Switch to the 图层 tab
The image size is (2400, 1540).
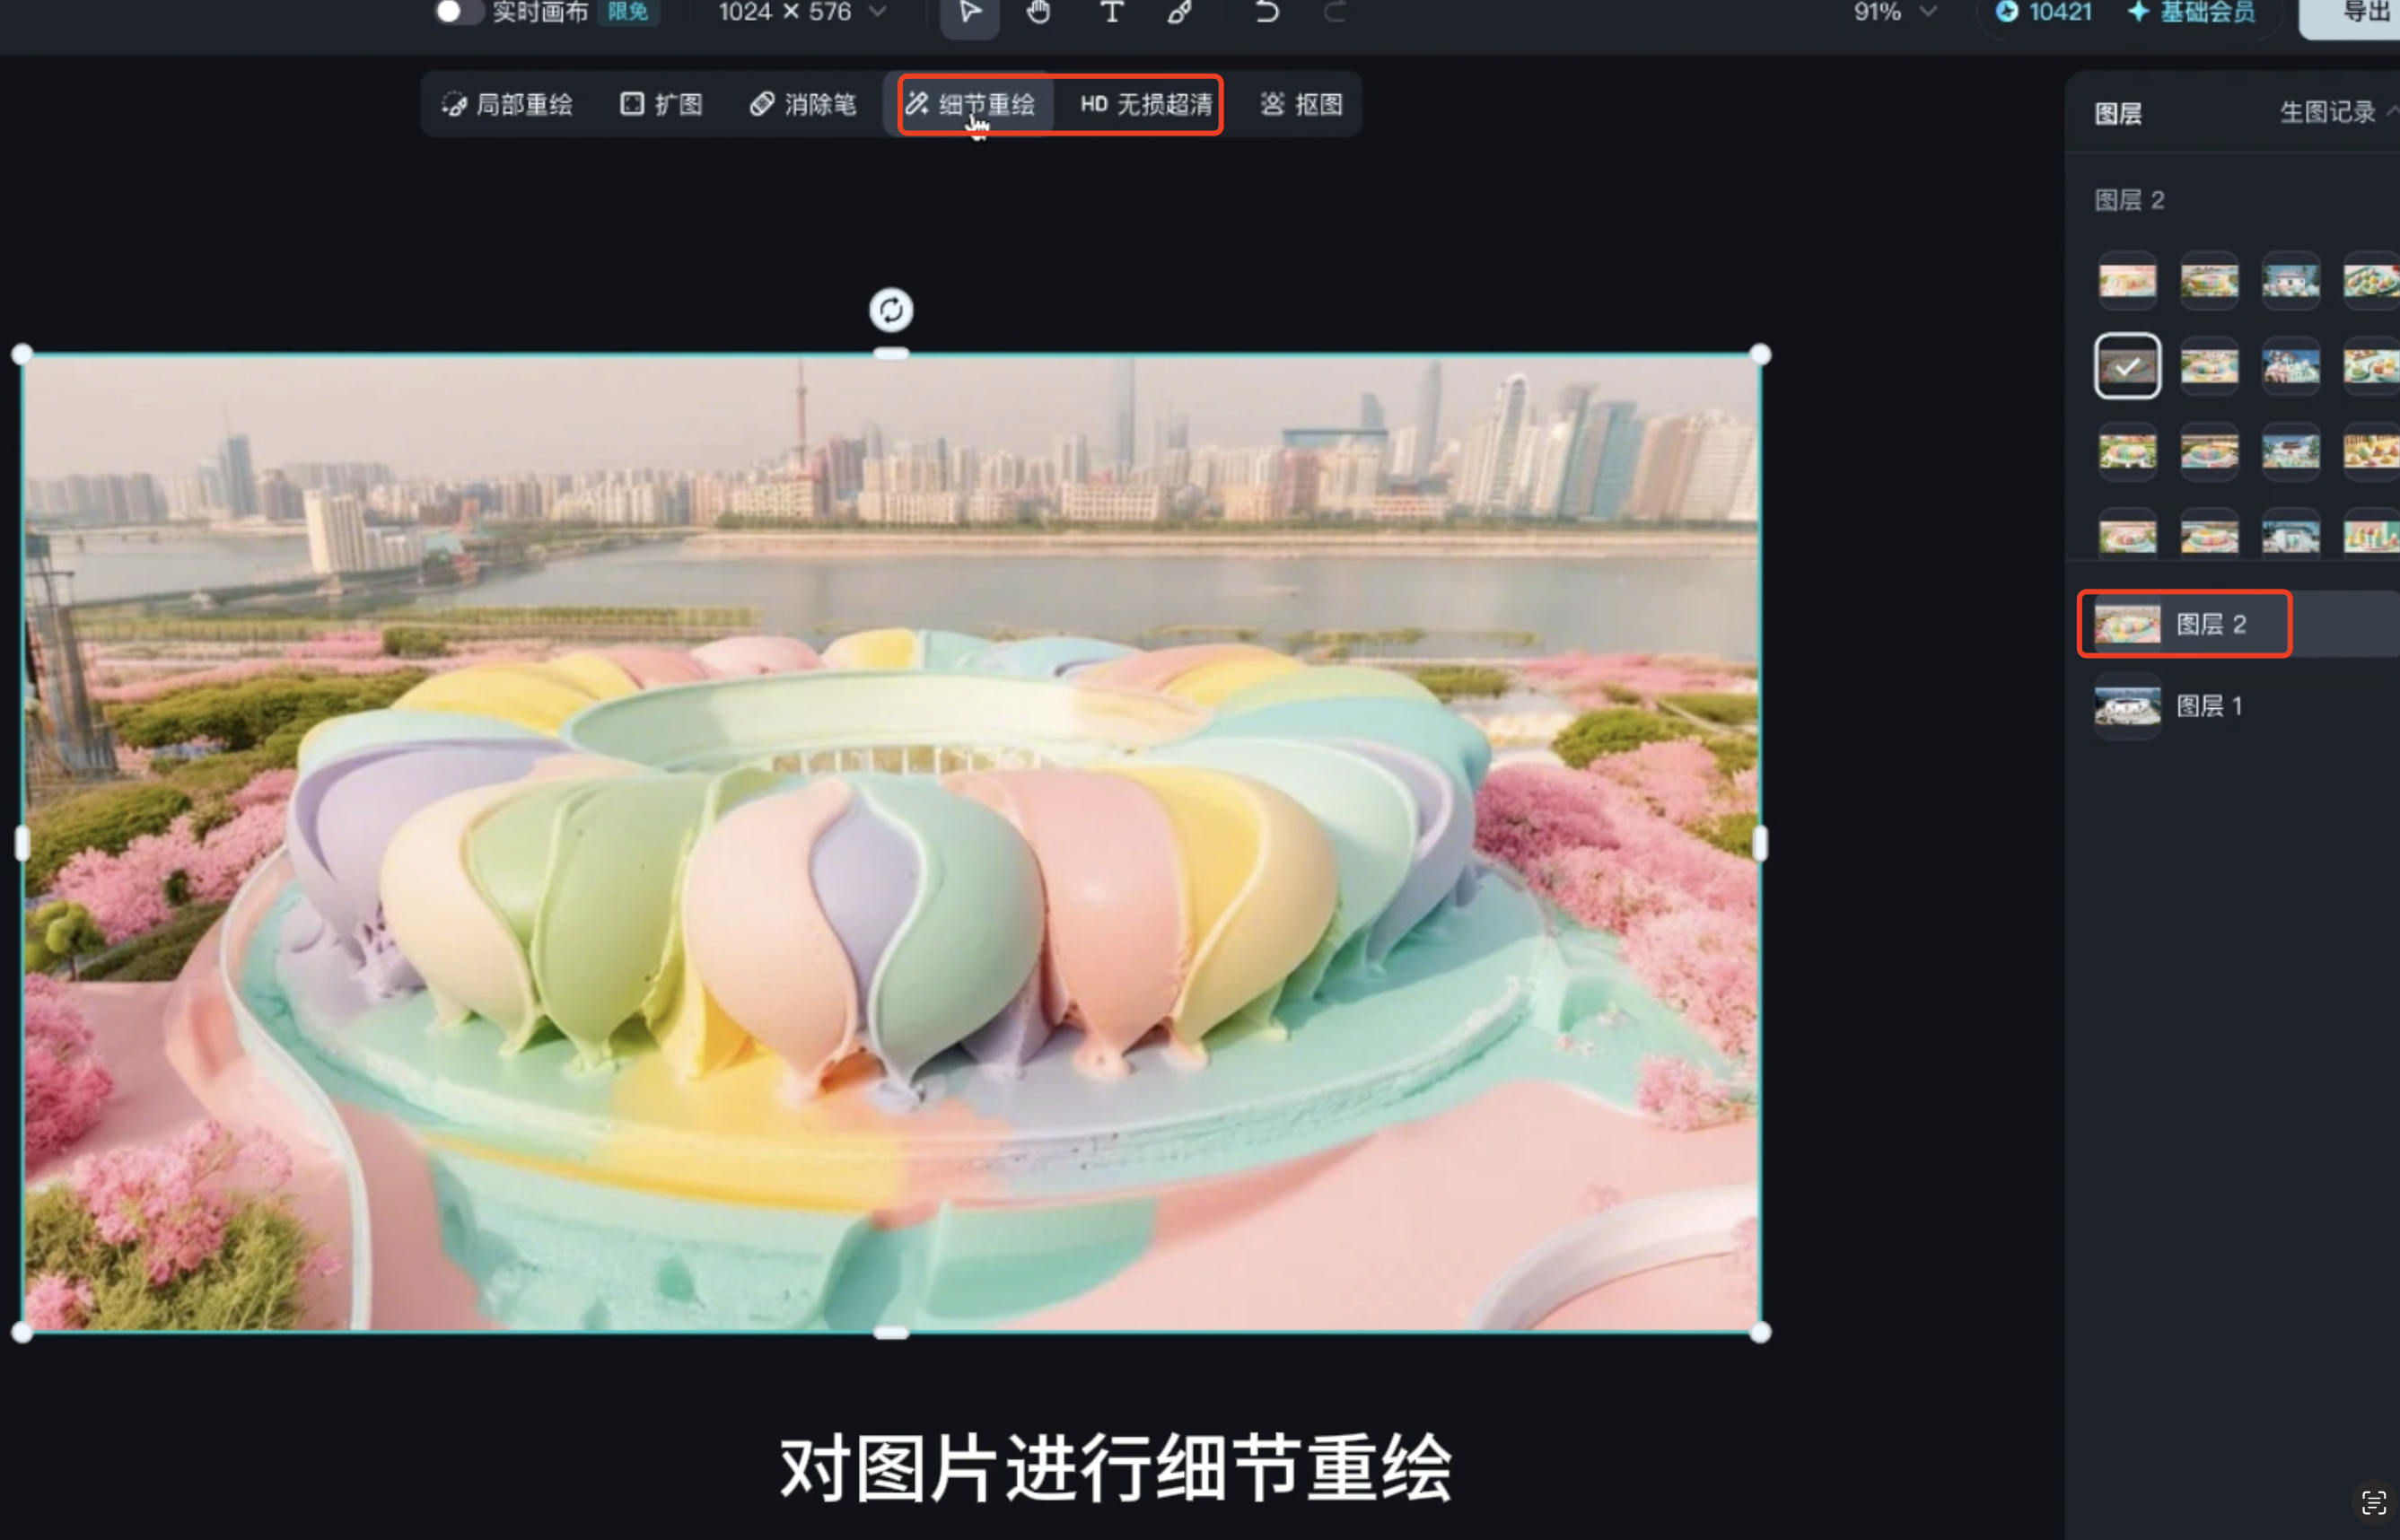pos(2118,114)
